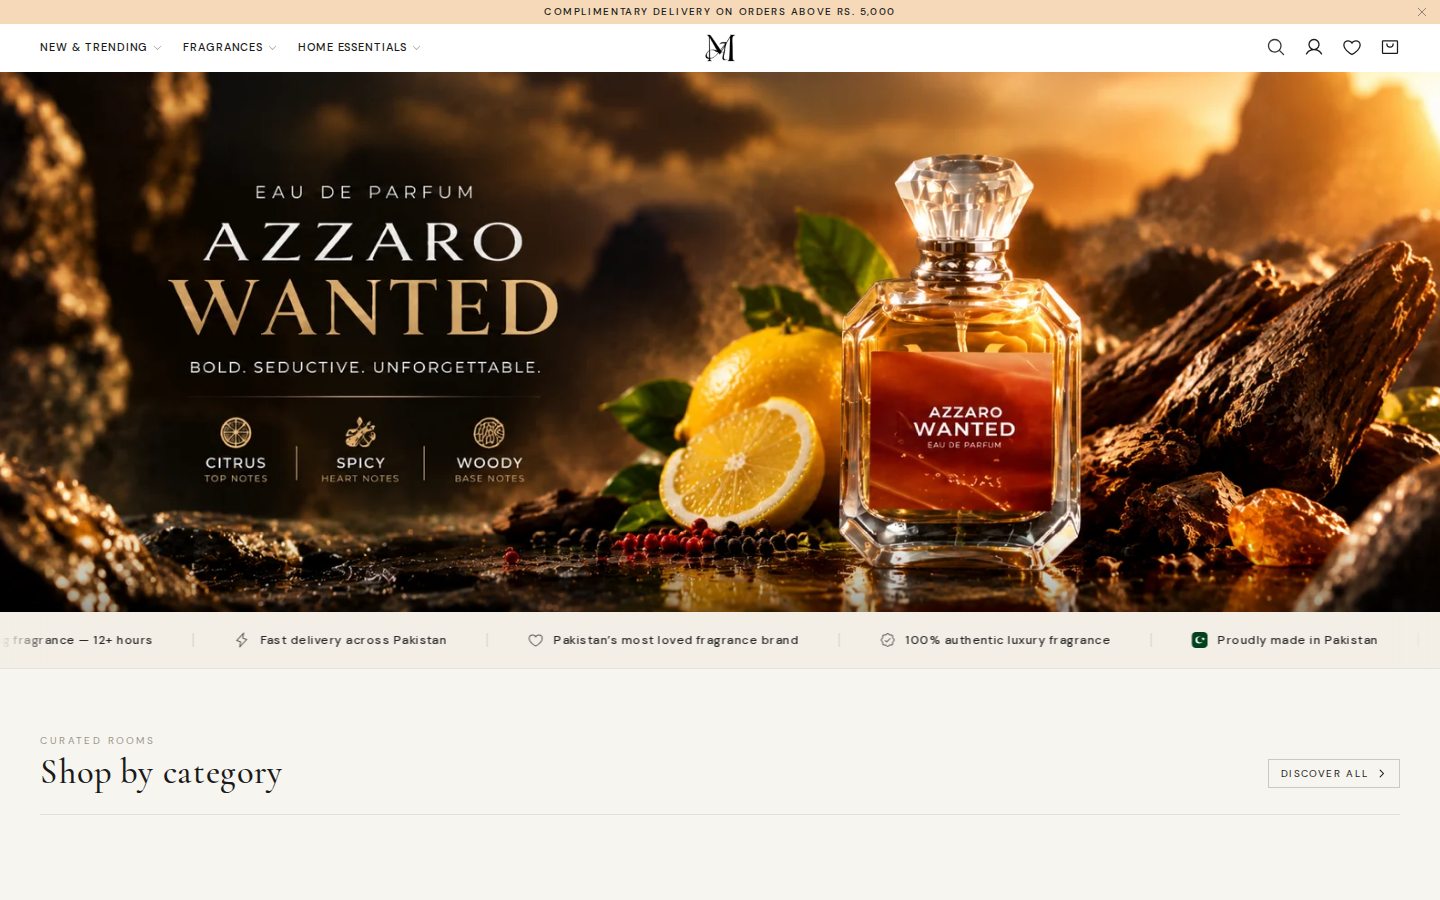Viewport: 1440px width, 900px height.
Task: Open the New & Trending menu
Action: tap(100, 47)
